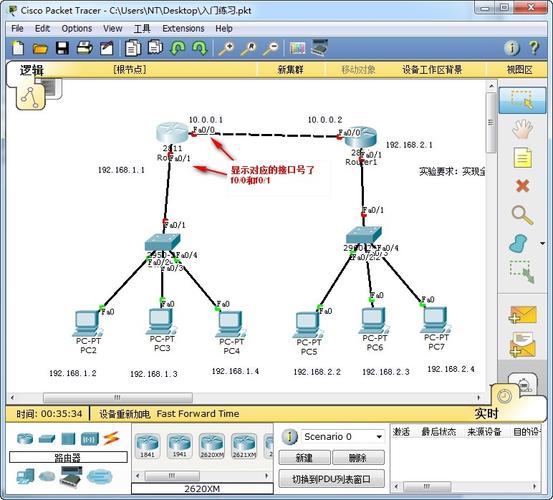
Task: Select the Routers device category icon
Action: (x=25, y=439)
